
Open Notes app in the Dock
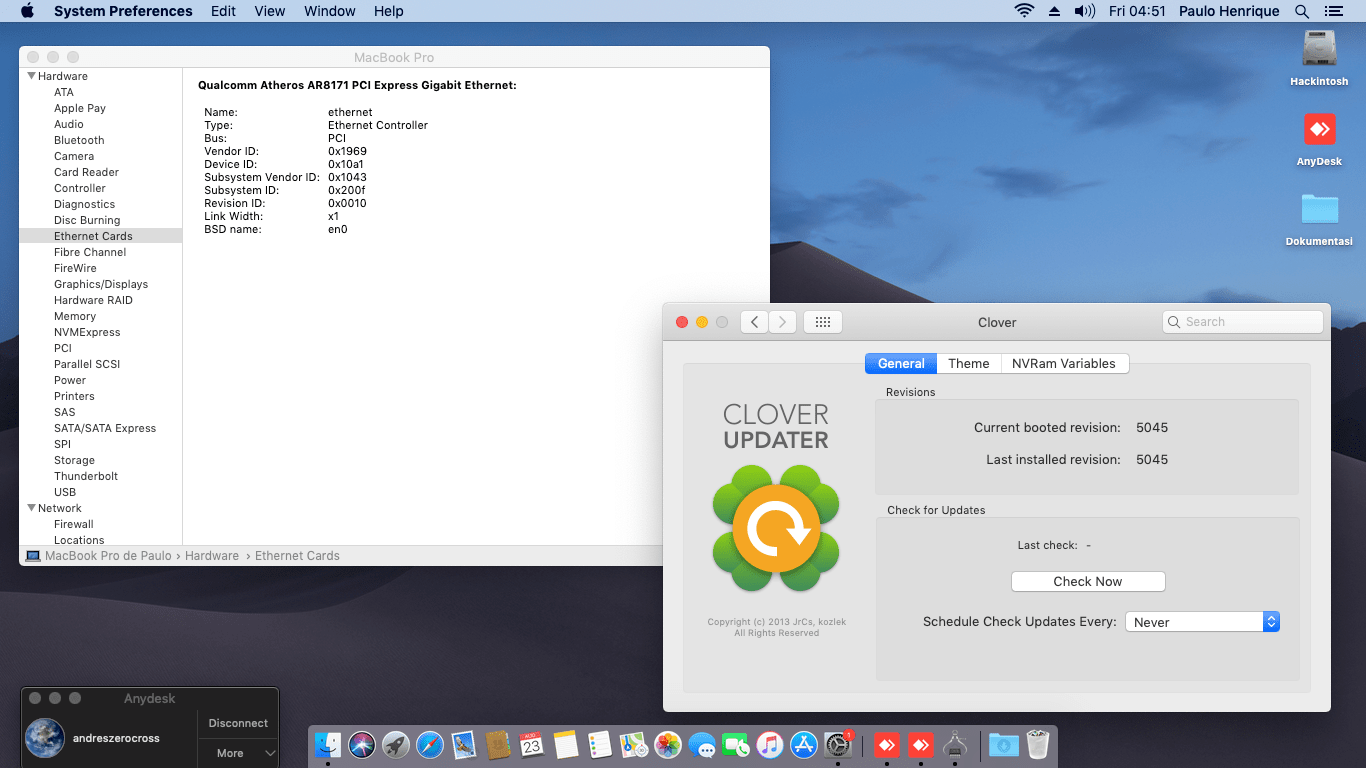click(566, 744)
